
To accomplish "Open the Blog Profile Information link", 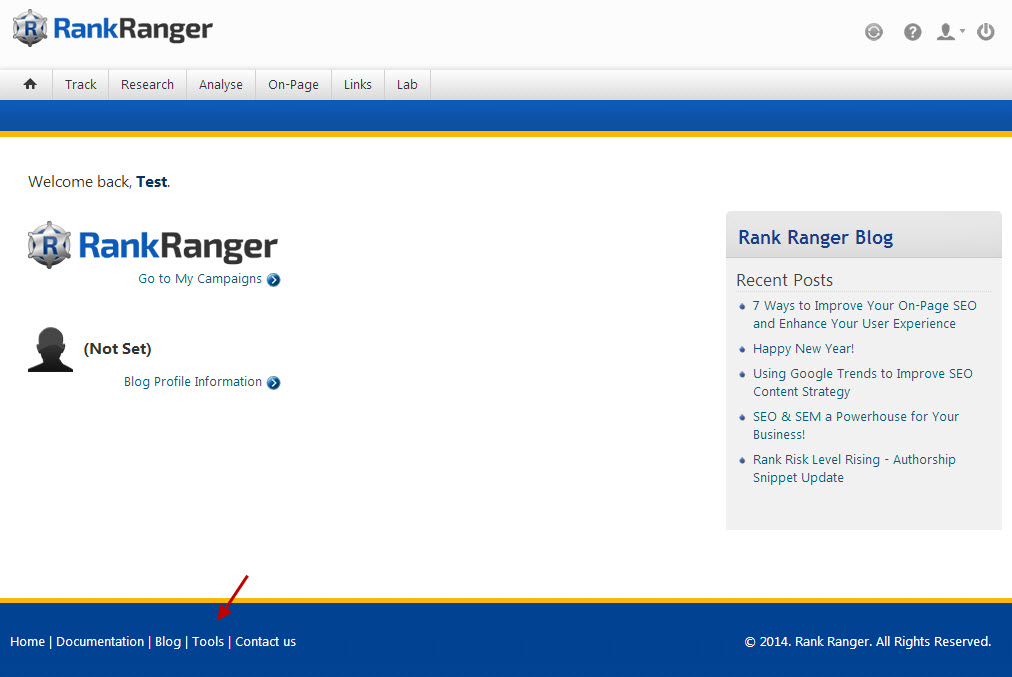I will click(193, 381).
